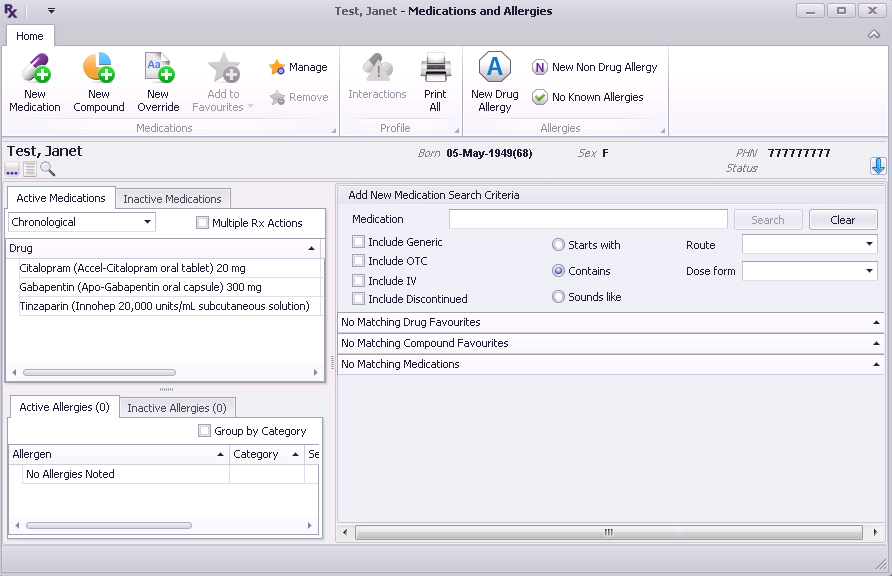Toggle Multiple Rx Actions checkbox
Viewport: 892px width, 576px height.
(202, 223)
